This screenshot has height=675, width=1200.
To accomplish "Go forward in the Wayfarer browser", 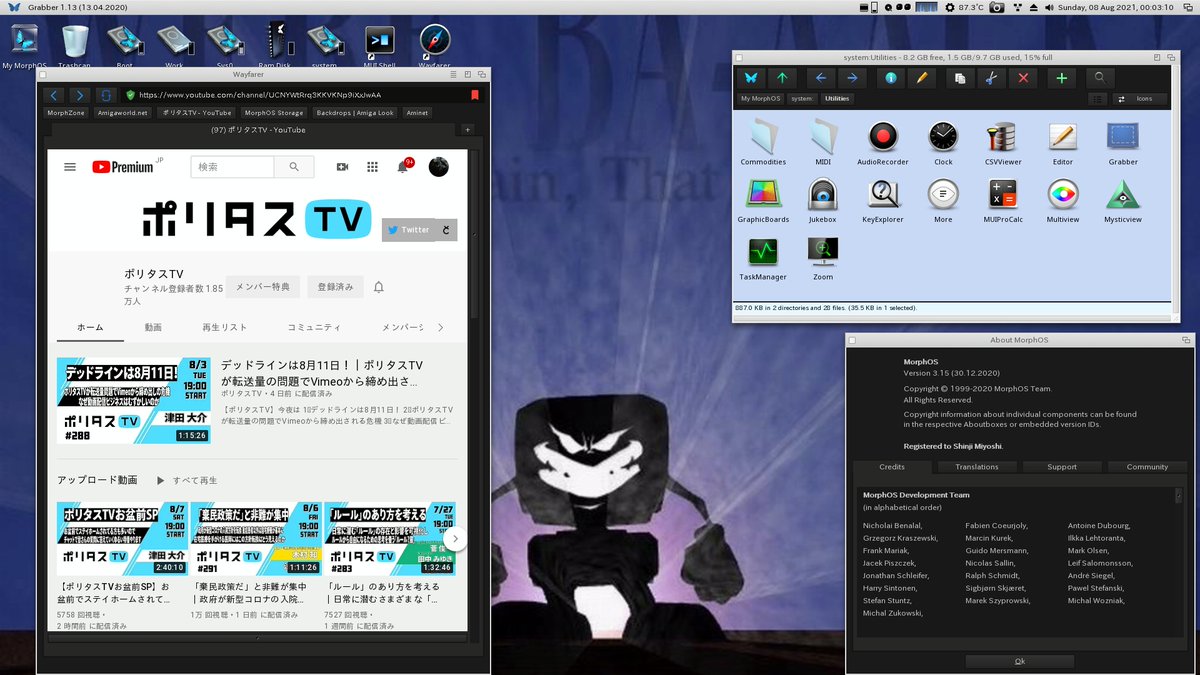I will coord(80,95).
